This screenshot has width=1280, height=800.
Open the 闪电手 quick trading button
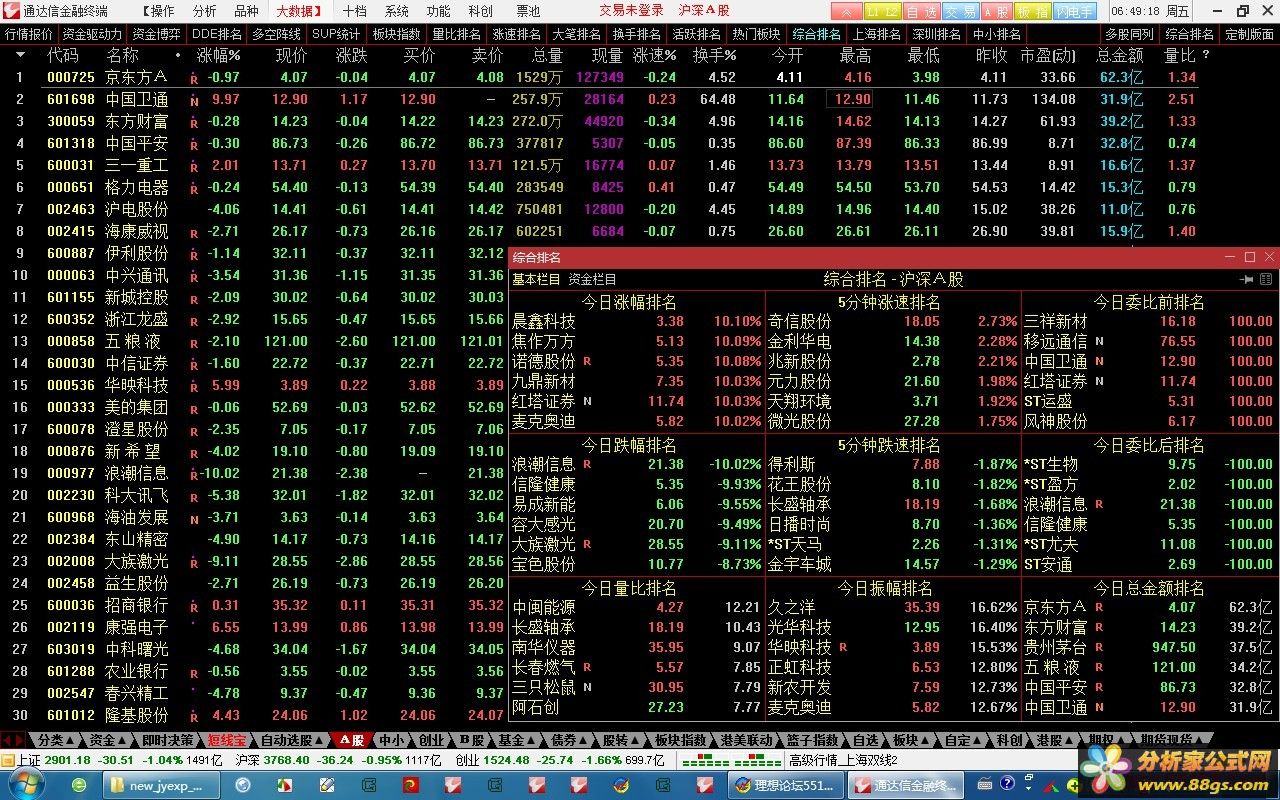coord(1075,11)
